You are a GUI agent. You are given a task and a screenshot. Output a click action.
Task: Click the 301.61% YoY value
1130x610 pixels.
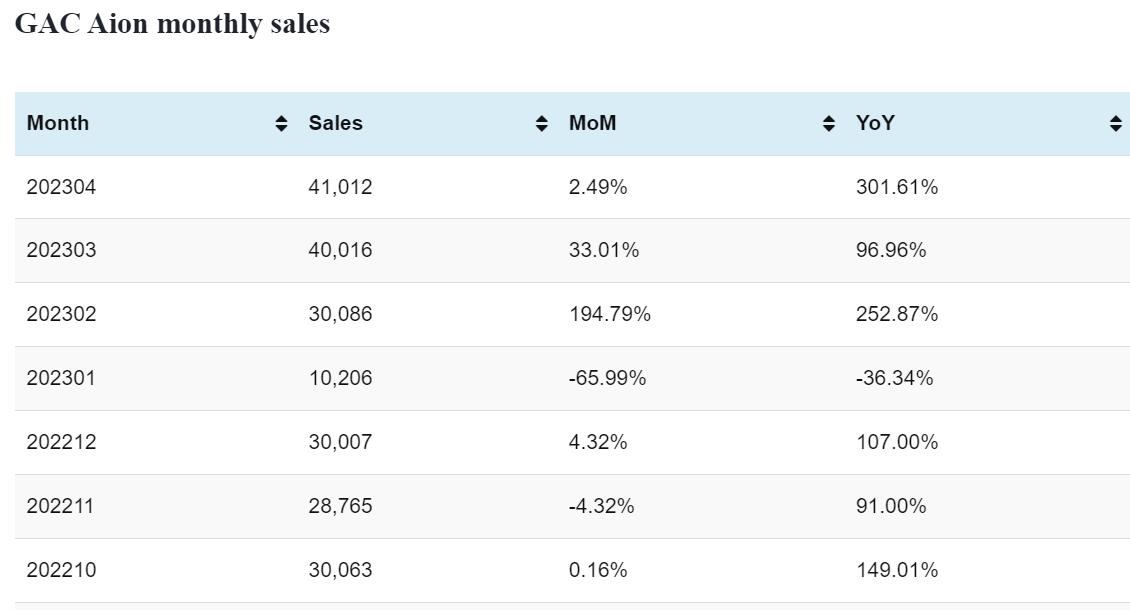pos(897,187)
